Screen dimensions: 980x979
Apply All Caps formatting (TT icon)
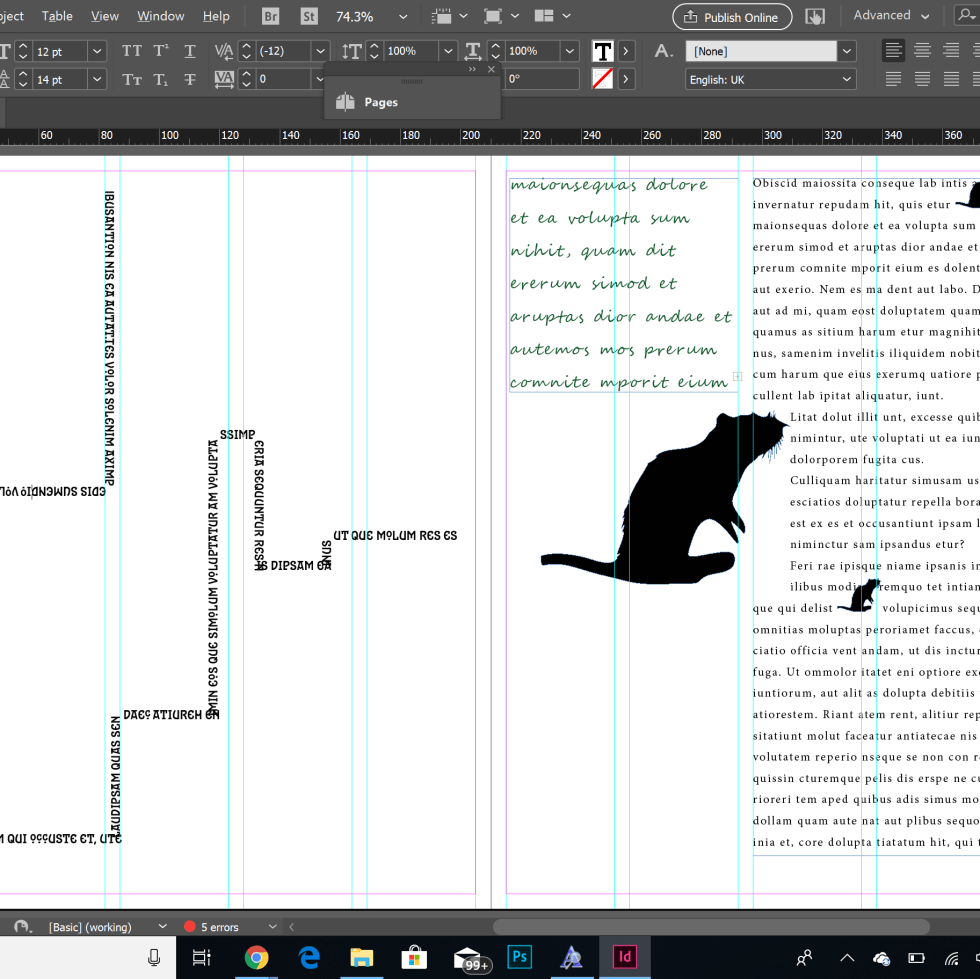(132, 51)
